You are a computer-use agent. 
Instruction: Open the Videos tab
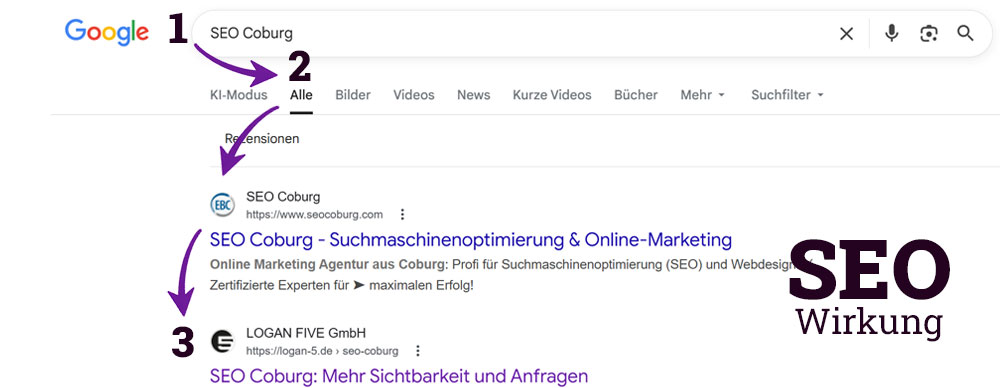414,94
